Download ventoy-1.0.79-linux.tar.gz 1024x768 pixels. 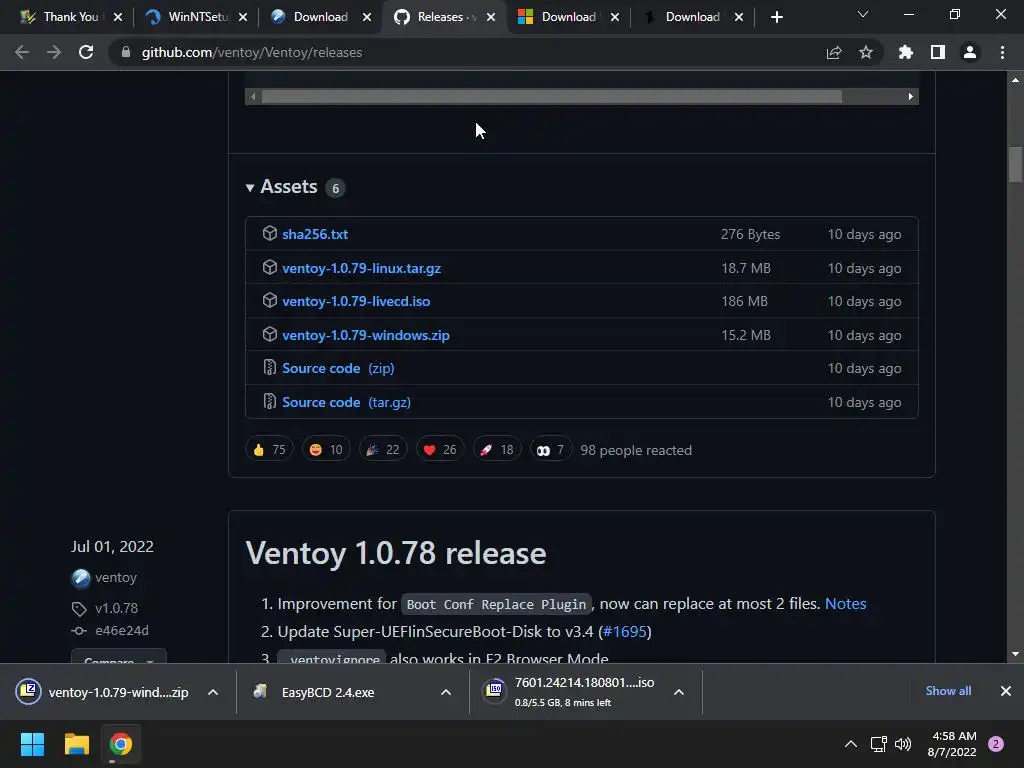point(361,268)
